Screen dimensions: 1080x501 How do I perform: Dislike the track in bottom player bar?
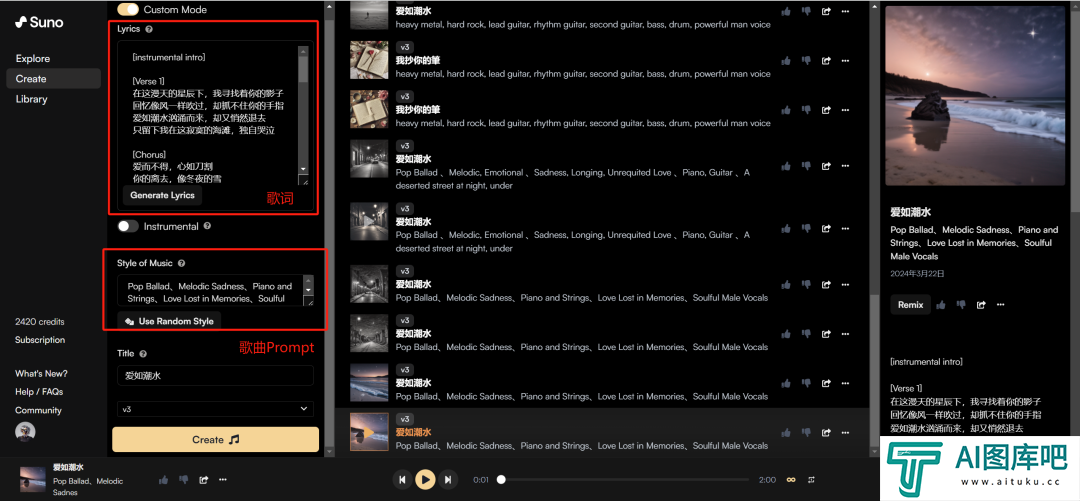[184, 480]
